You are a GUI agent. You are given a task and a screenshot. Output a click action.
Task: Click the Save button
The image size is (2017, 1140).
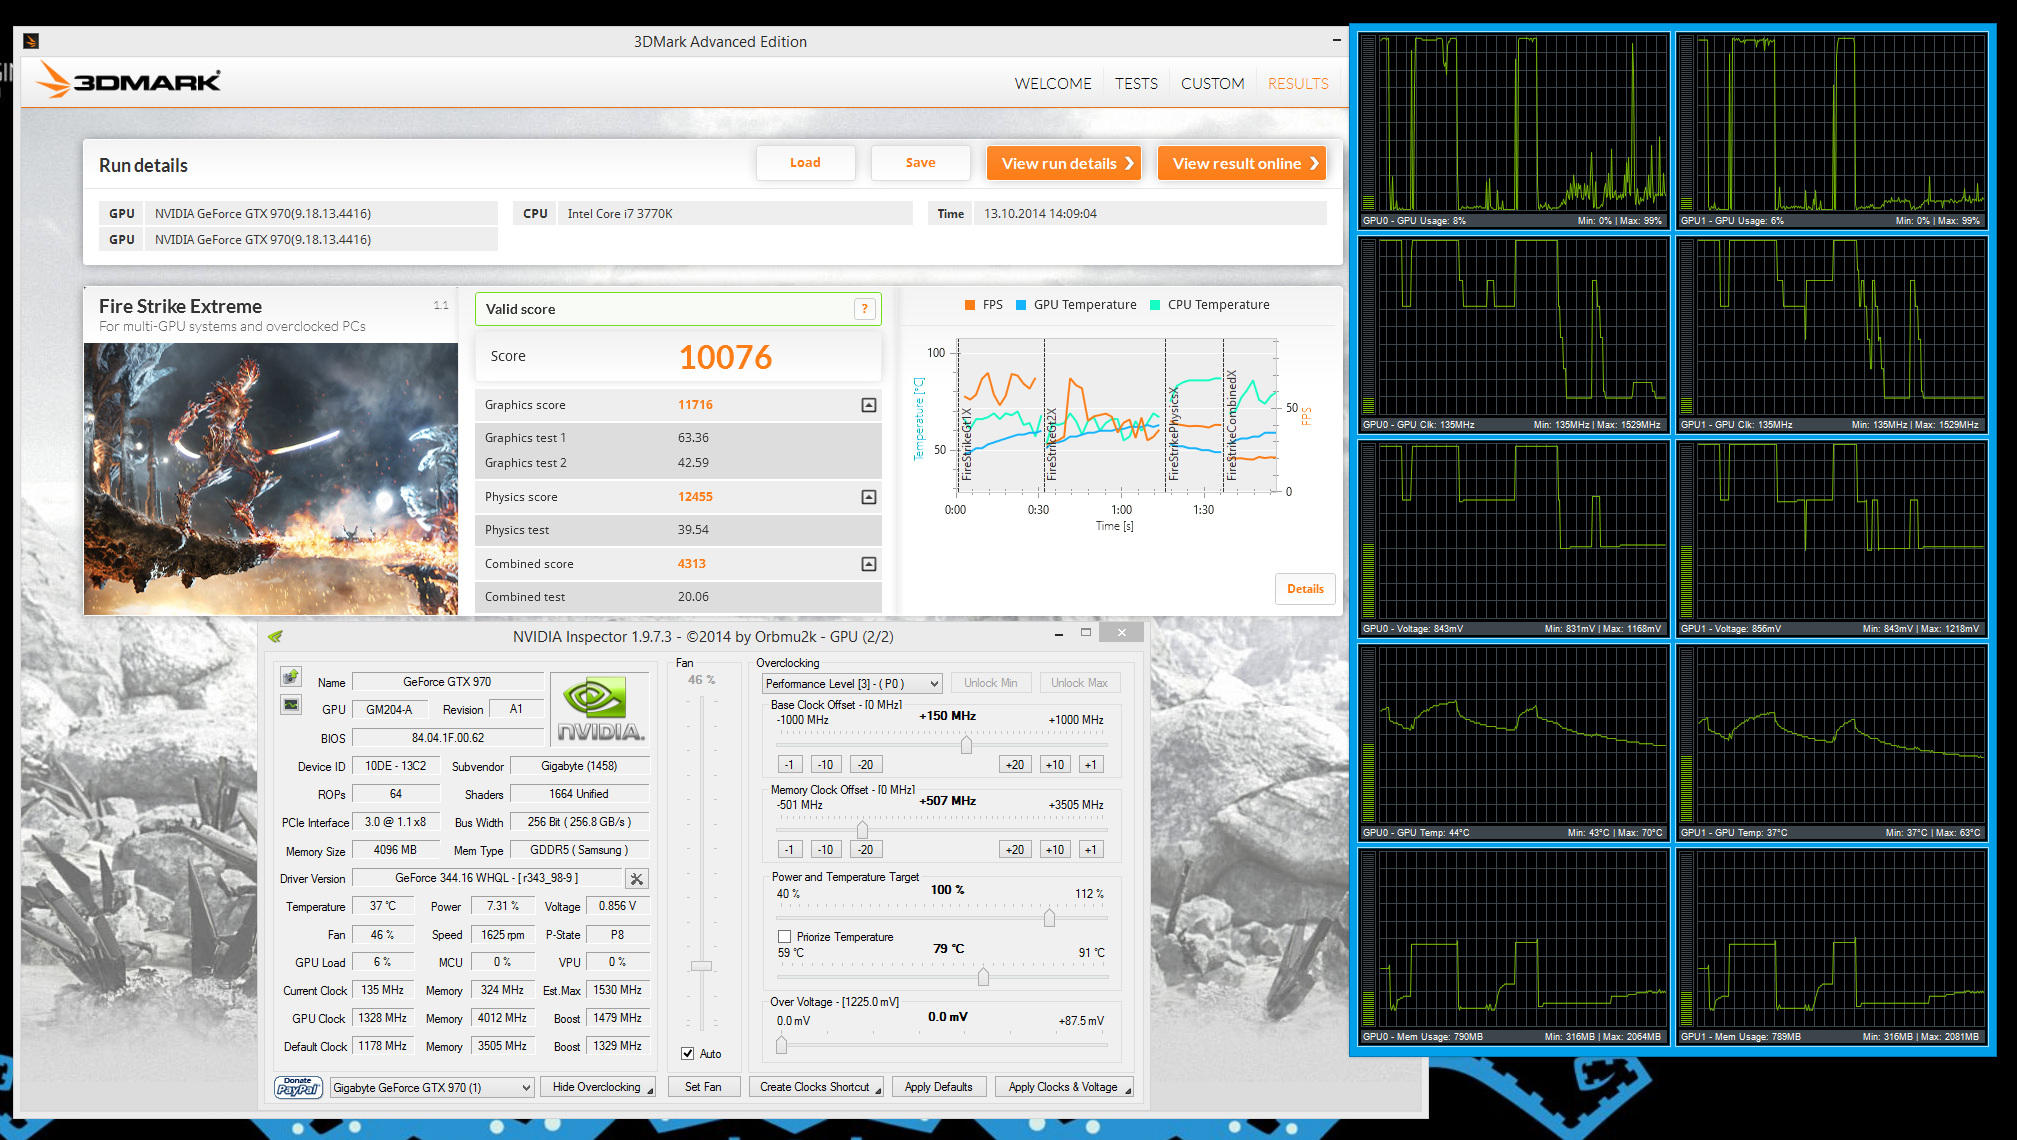[920, 163]
